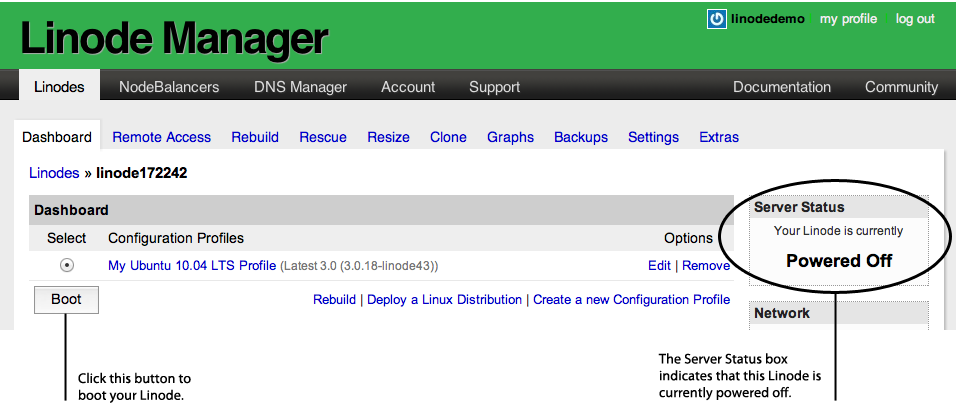Switch to the Account tab

408,87
